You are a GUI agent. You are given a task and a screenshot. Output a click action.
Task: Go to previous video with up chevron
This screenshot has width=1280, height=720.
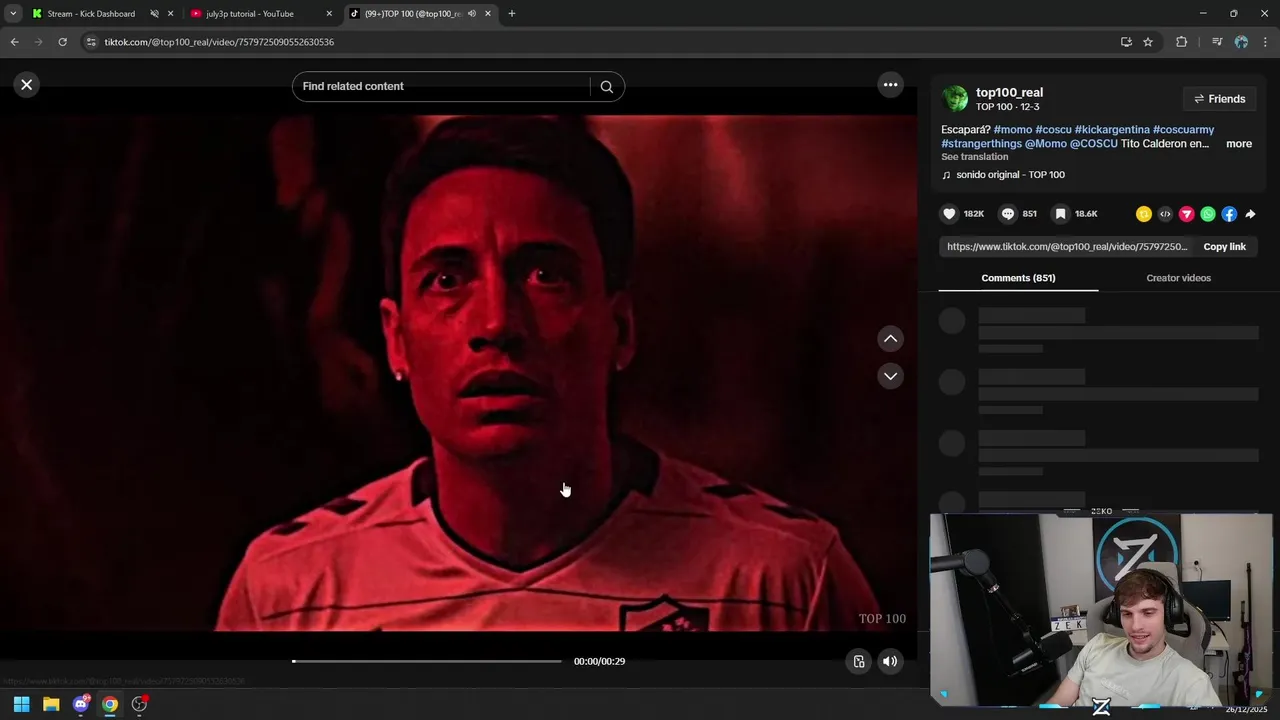click(890, 339)
